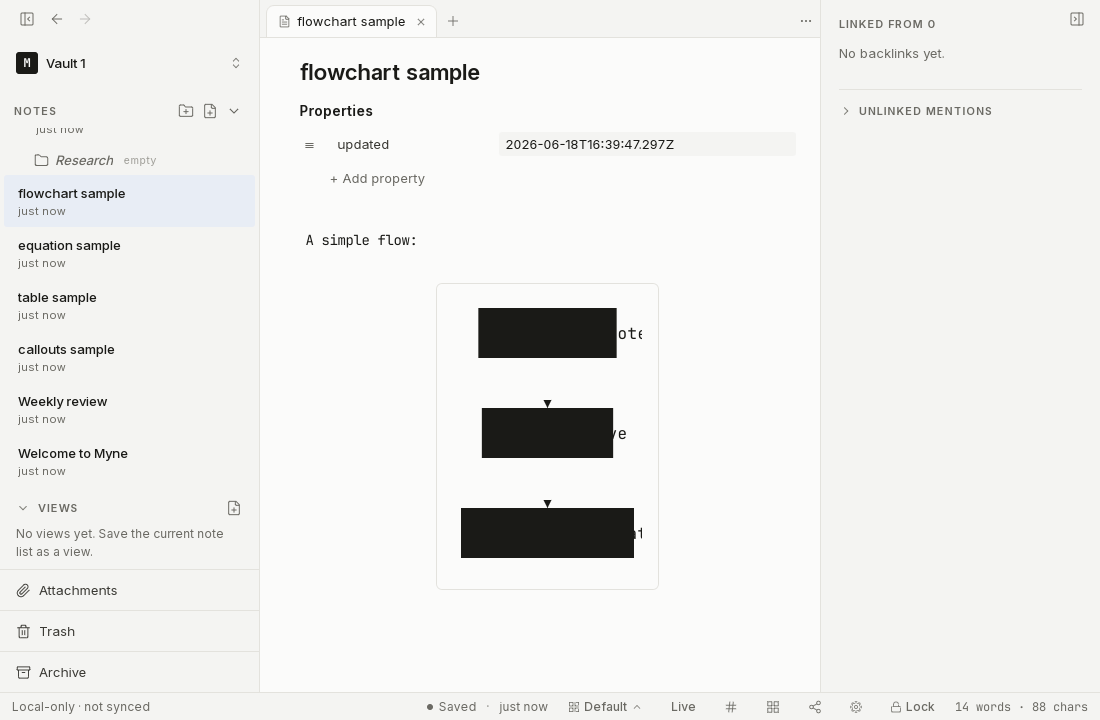Click the middle flowchart node
The height and width of the screenshot is (720, 1100).
547,433
